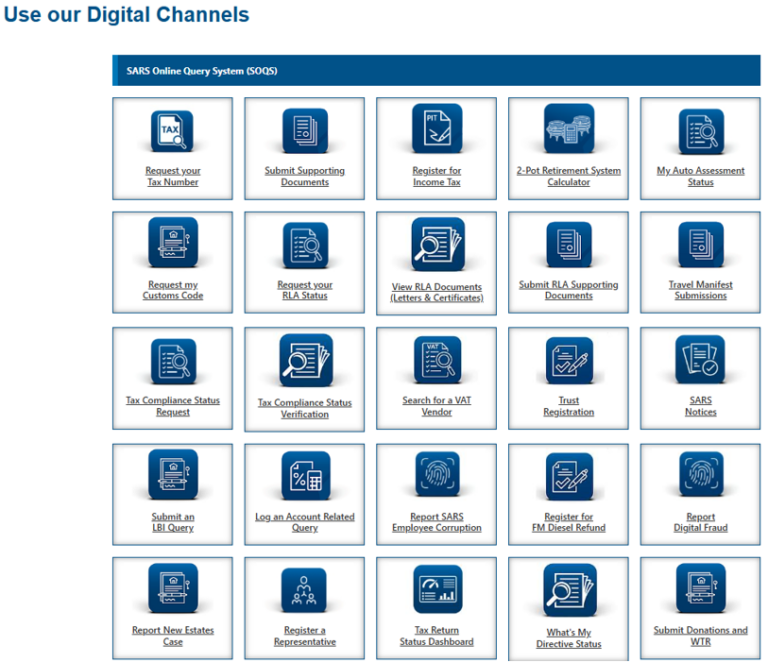
Task: Open the Trust Registration icon
Action: click(568, 360)
